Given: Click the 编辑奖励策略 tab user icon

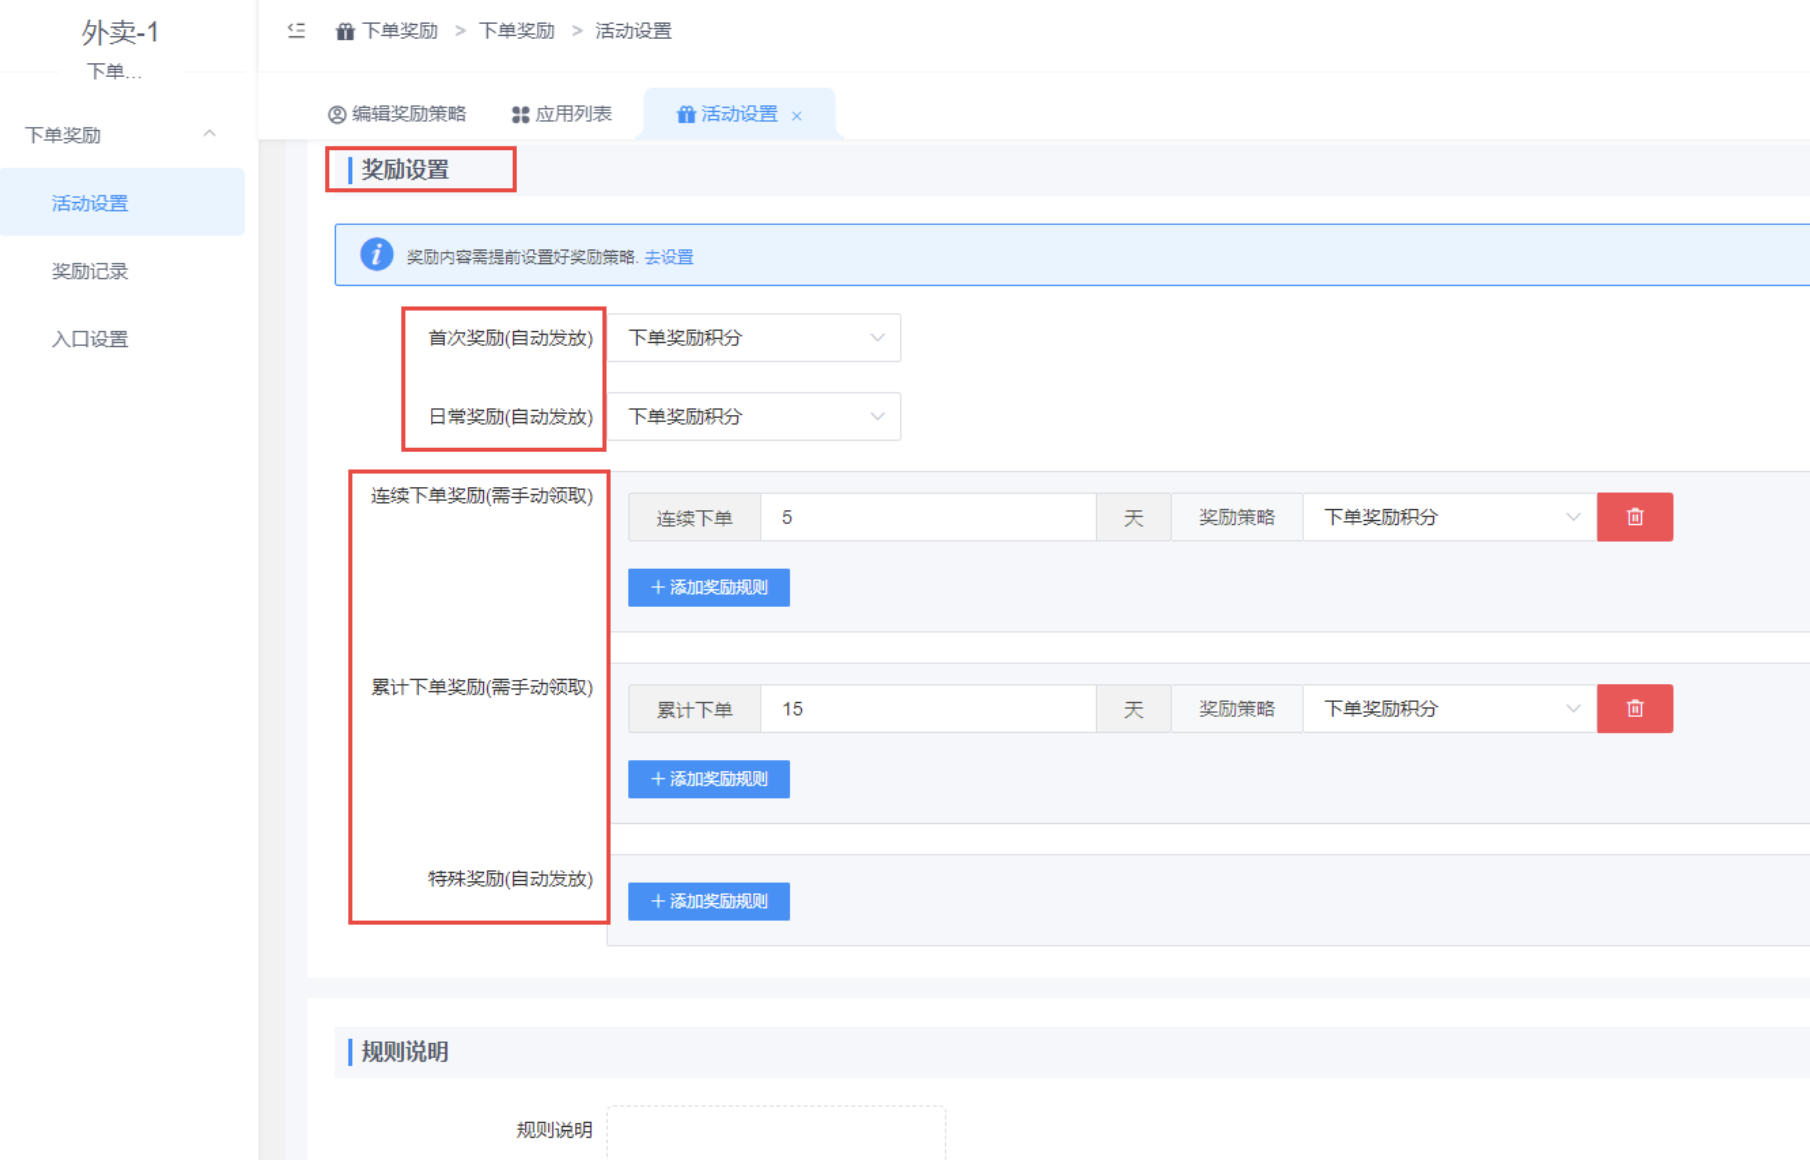Looking at the screenshot, I should 337,114.
